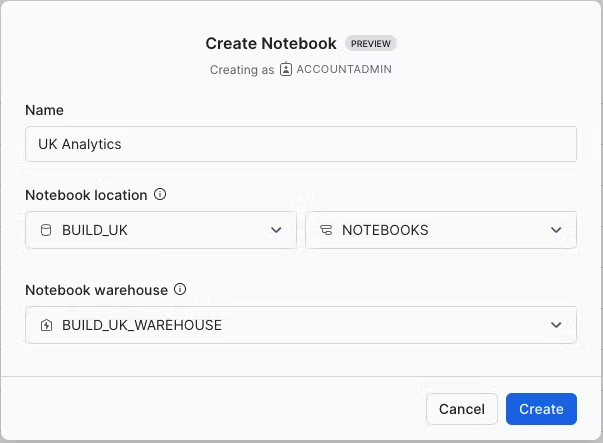Expand the BUILD_UK_WAREHOUSE chevron

tap(556, 325)
